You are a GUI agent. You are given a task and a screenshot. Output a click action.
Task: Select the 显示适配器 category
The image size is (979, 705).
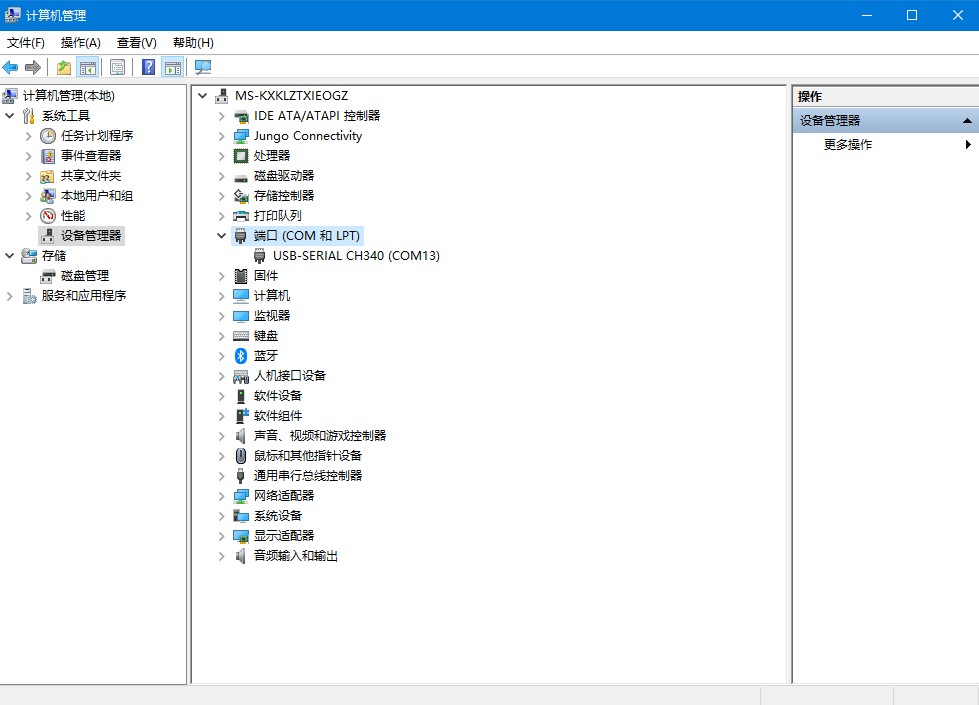pos(283,536)
